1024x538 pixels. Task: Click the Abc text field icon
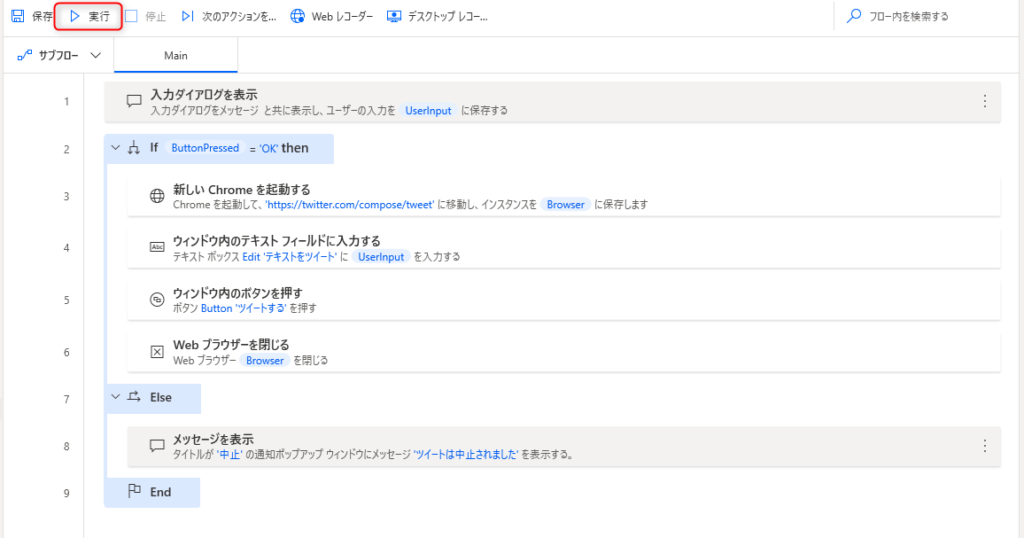(157, 247)
